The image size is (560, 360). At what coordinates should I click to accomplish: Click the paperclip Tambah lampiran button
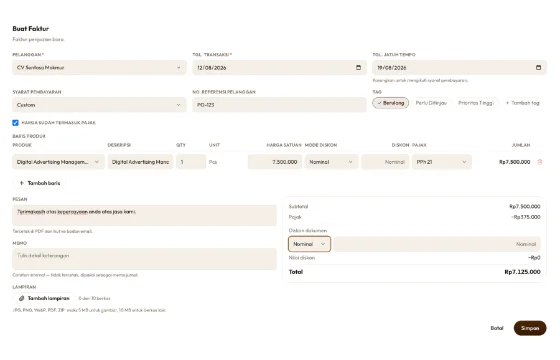tap(44, 298)
